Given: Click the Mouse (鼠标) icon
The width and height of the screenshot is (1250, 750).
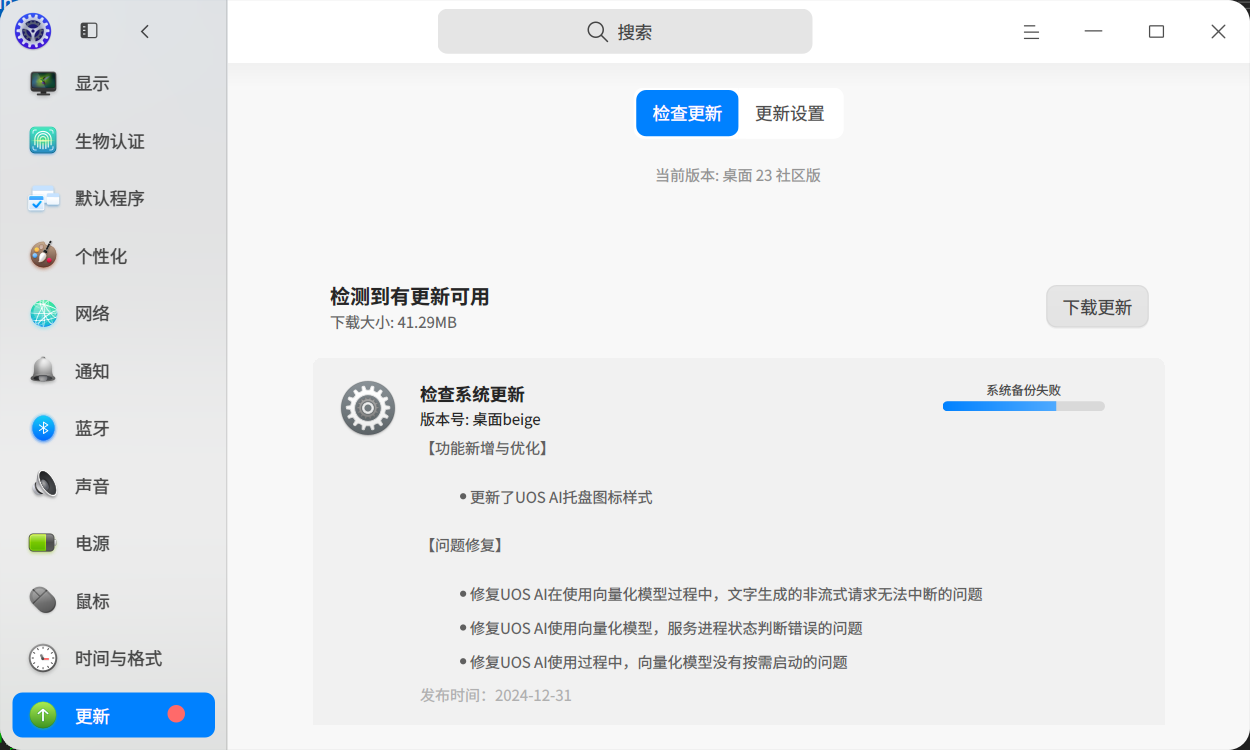Looking at the screenshot, I should tap(43, 601).
